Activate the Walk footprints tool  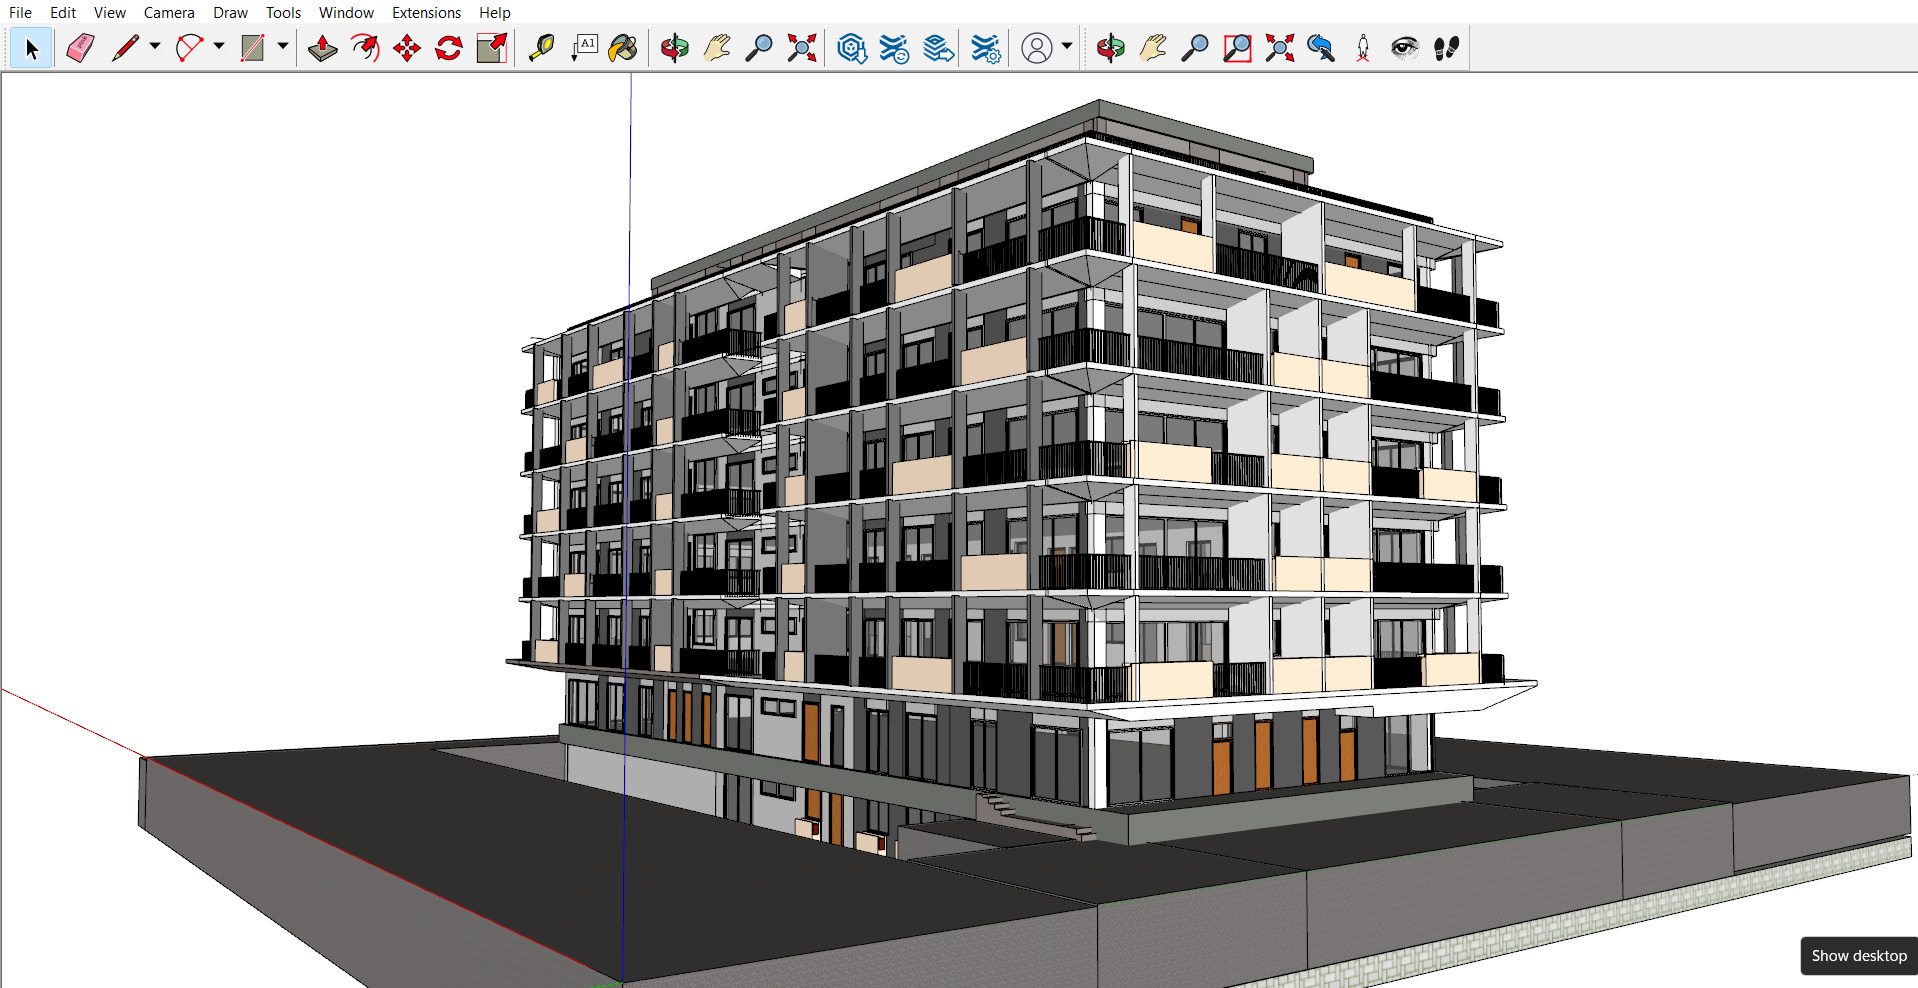(1447, 48)
